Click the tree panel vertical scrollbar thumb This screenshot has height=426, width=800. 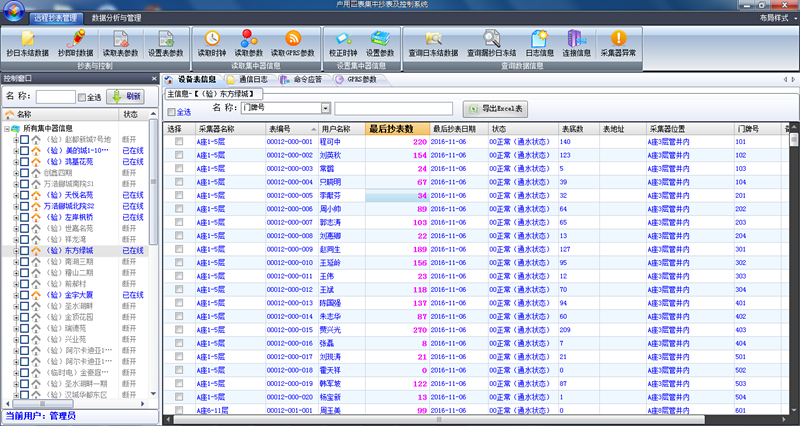(153, 181)
